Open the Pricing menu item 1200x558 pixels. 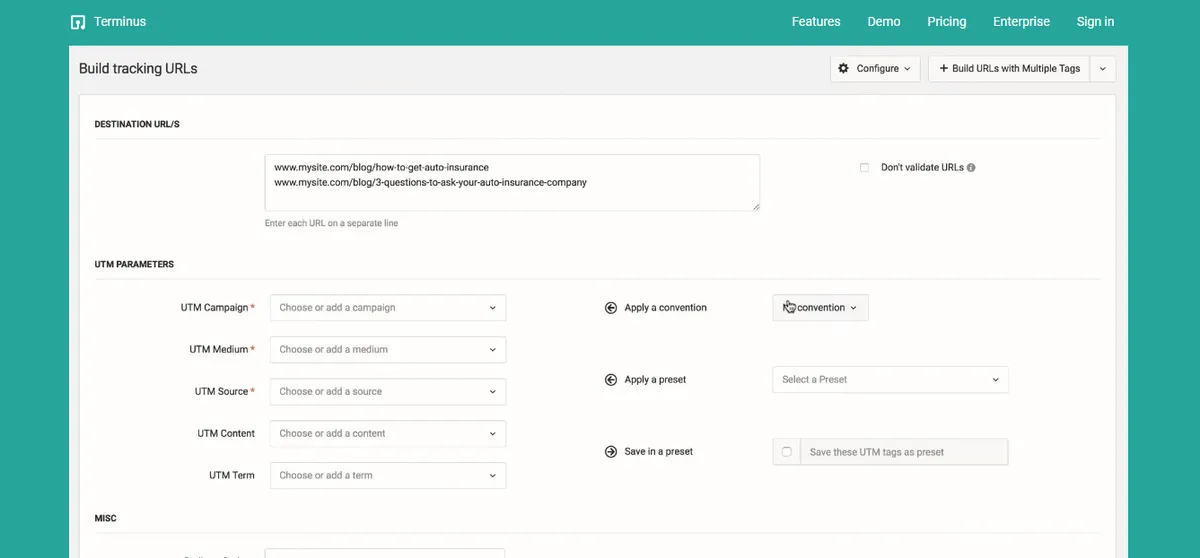click(946, 22)
